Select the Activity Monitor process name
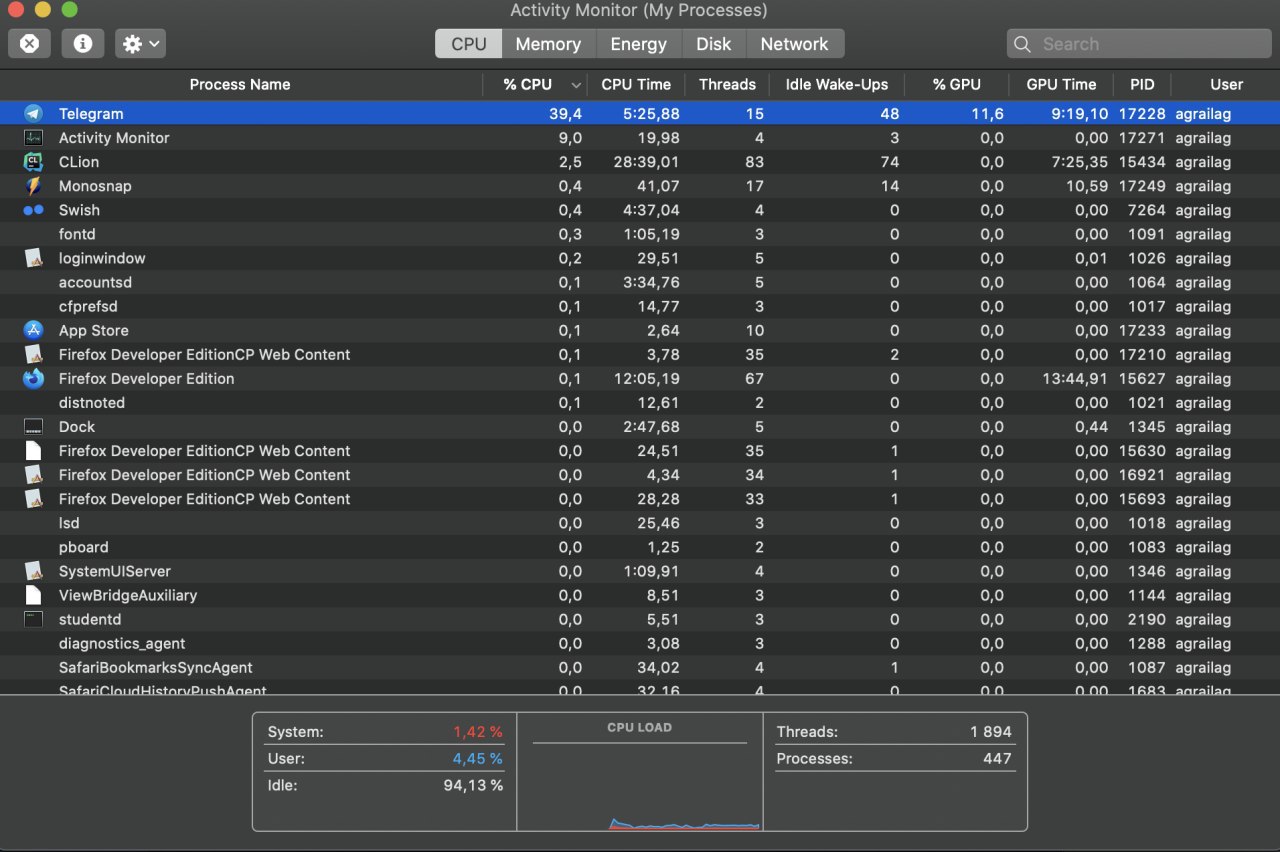The height and width of the screenshot is (852, 1280). coord(114,138)
